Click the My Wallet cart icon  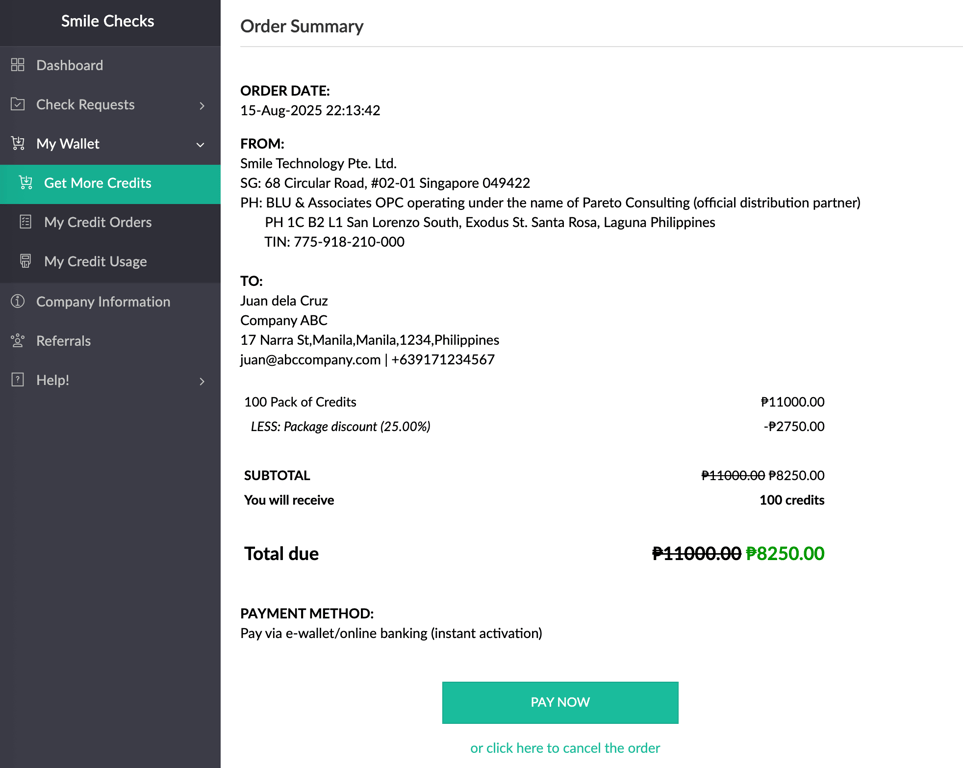(x=18, y=144)
